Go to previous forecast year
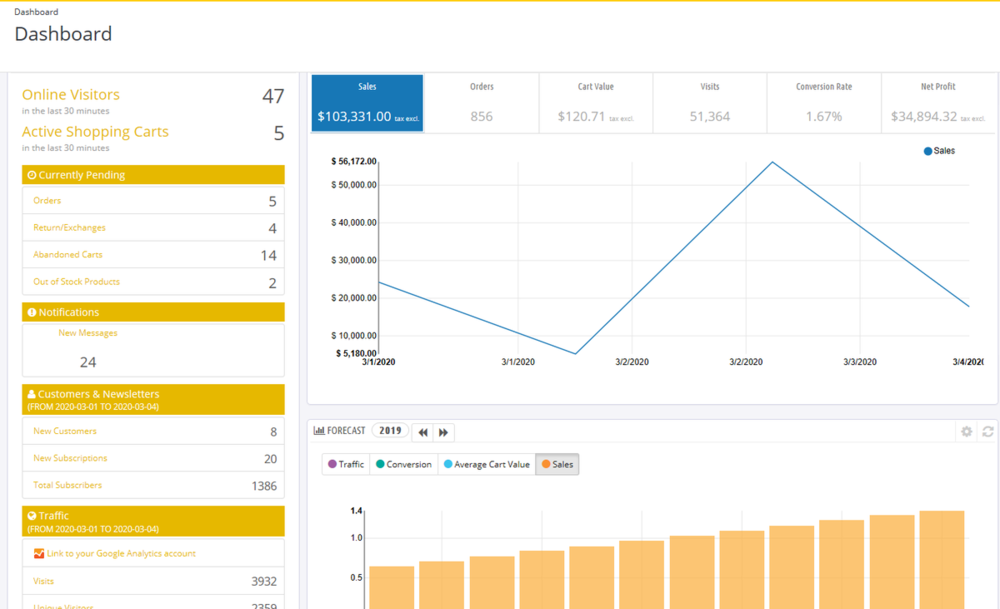Viewport: 1000px width, 609px height. (x=423, y=432)
